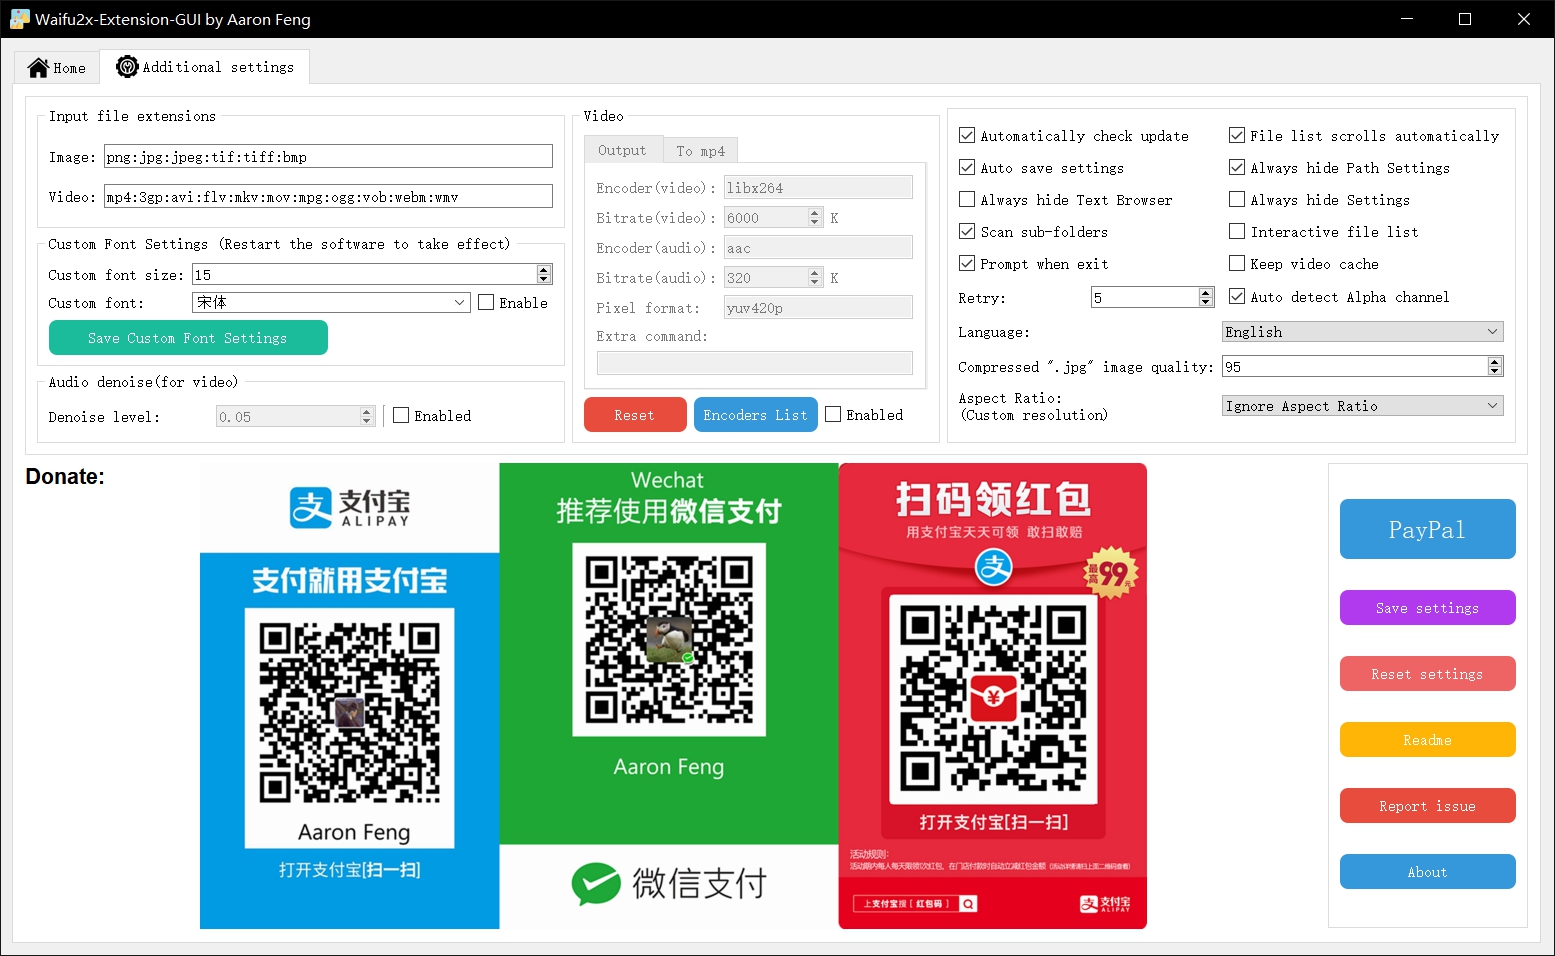Viewport: 1555px width, 956px height.
Task: Click the Reset settings button
Action: coord(1427,674)
